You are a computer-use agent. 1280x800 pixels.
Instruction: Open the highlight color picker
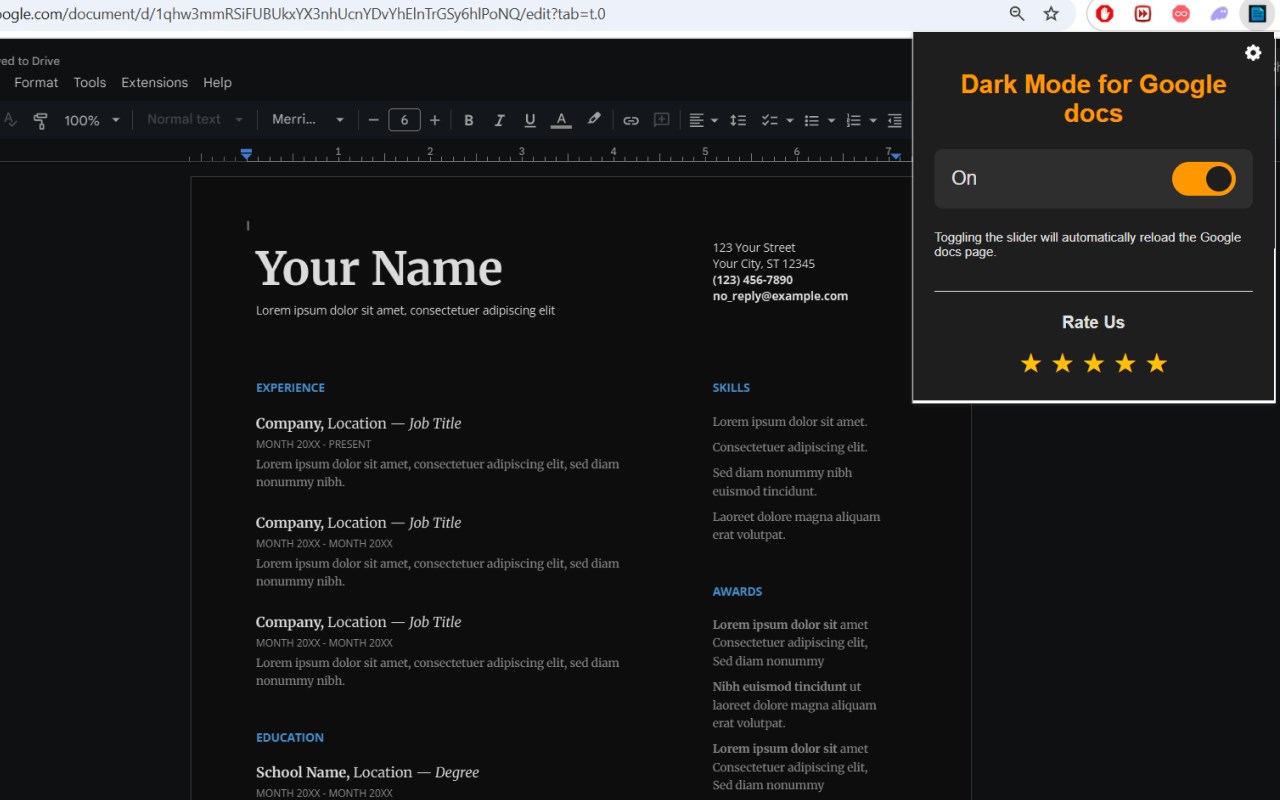(x=594, y=120)
